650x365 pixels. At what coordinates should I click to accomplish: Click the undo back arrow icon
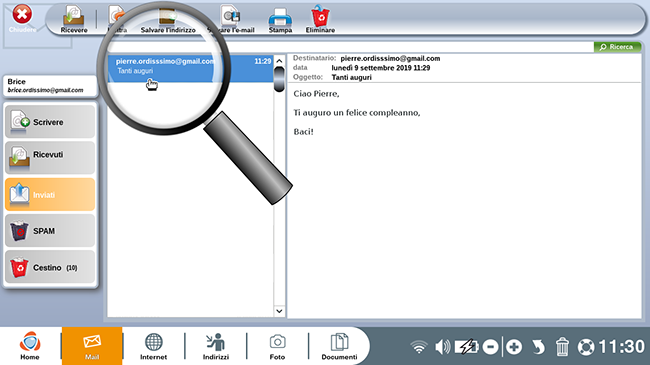(x=538, y=347)
